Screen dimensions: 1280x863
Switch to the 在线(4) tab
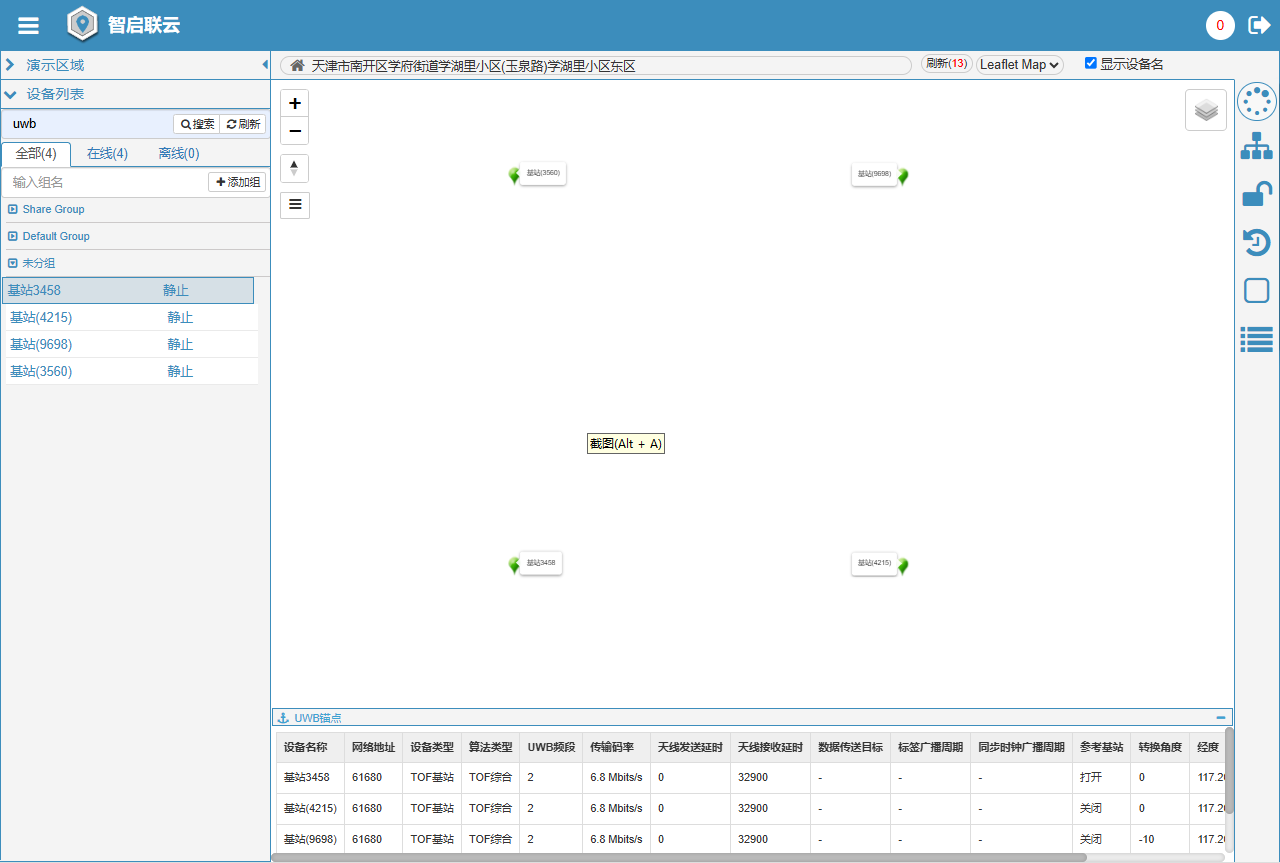coord(107,154)
